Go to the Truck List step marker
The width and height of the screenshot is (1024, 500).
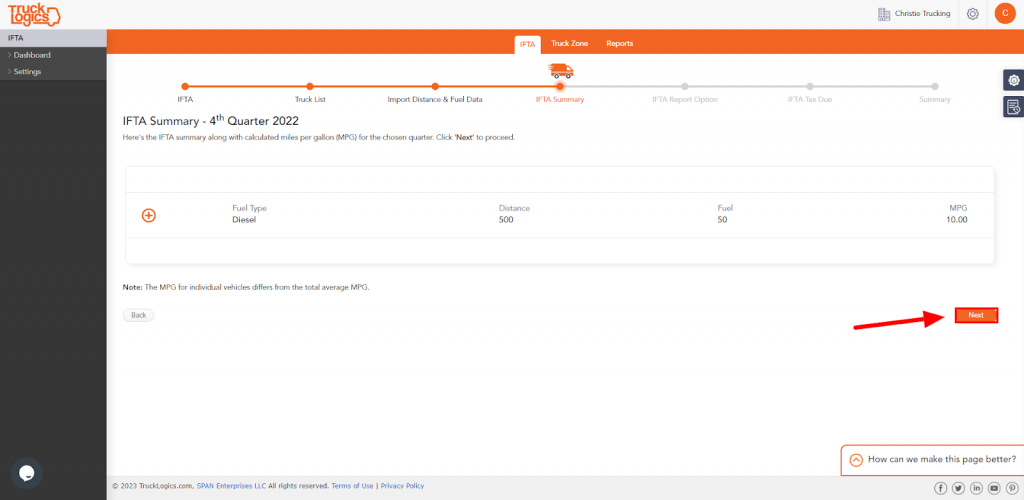(310, 86)
